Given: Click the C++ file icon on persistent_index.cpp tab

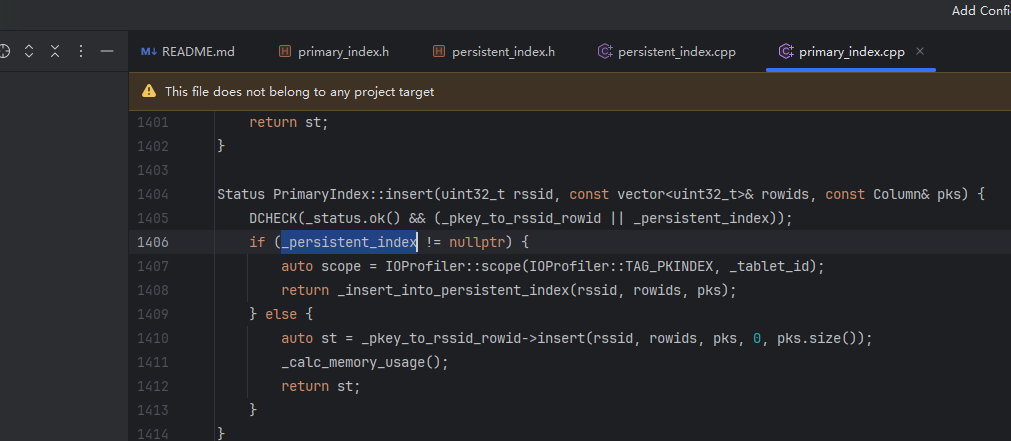Looking at the screenshot, I should pos(604,51).
